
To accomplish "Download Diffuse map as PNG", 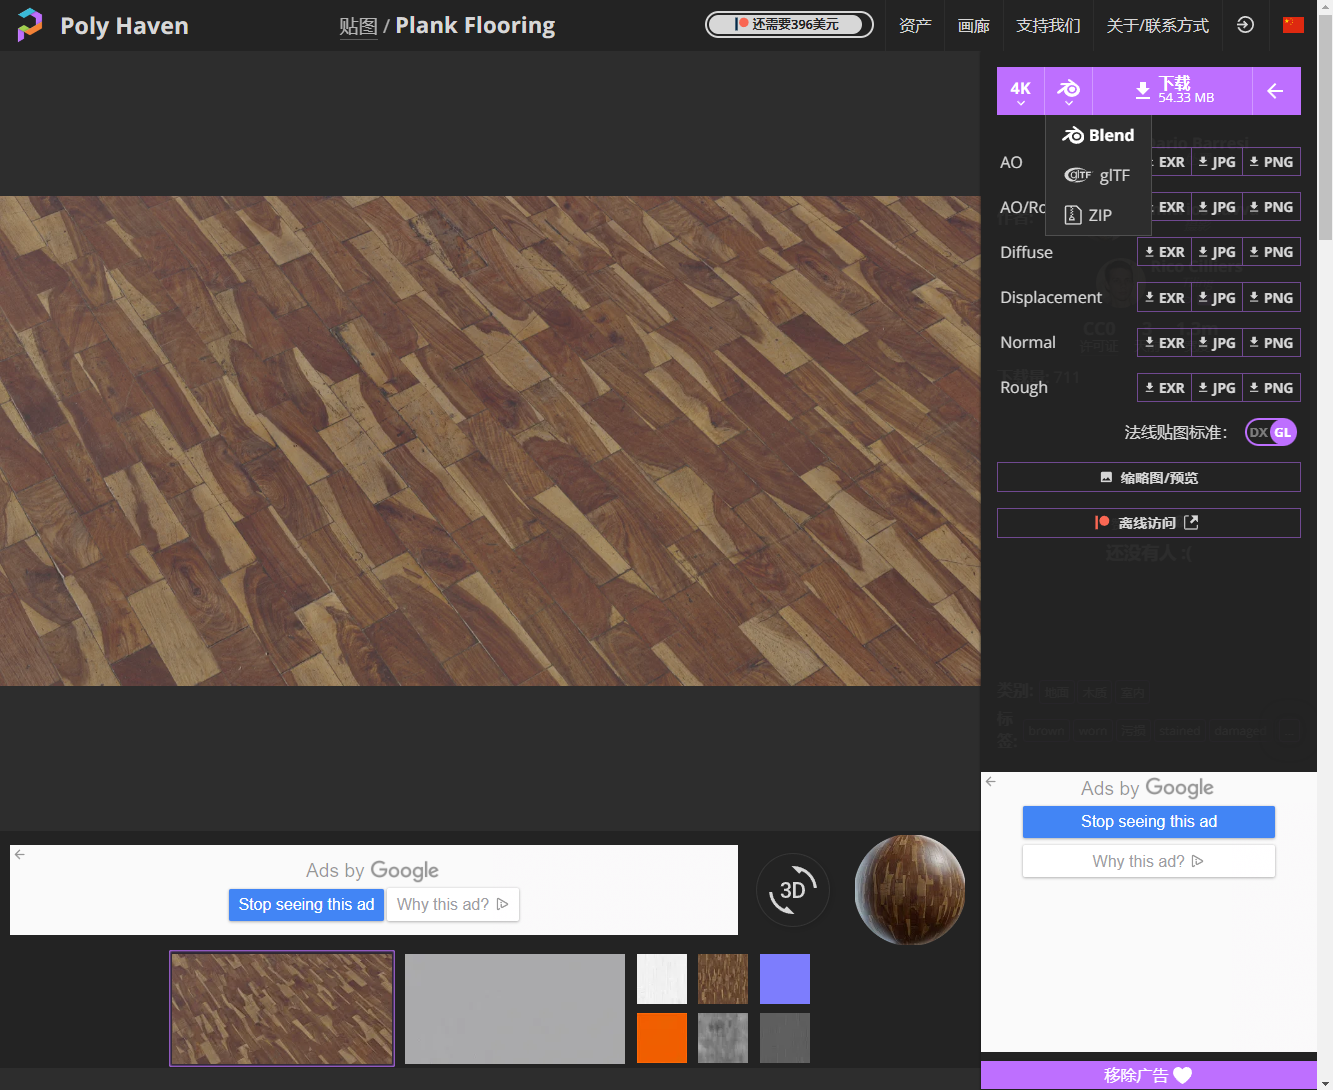I will pos(1271,252).
